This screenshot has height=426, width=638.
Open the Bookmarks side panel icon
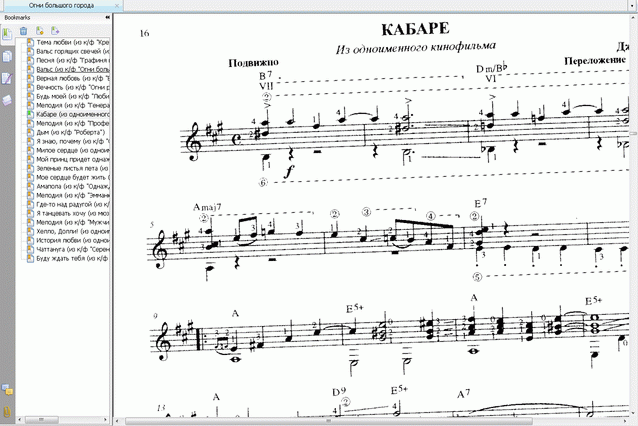click(x=7, y=33)
